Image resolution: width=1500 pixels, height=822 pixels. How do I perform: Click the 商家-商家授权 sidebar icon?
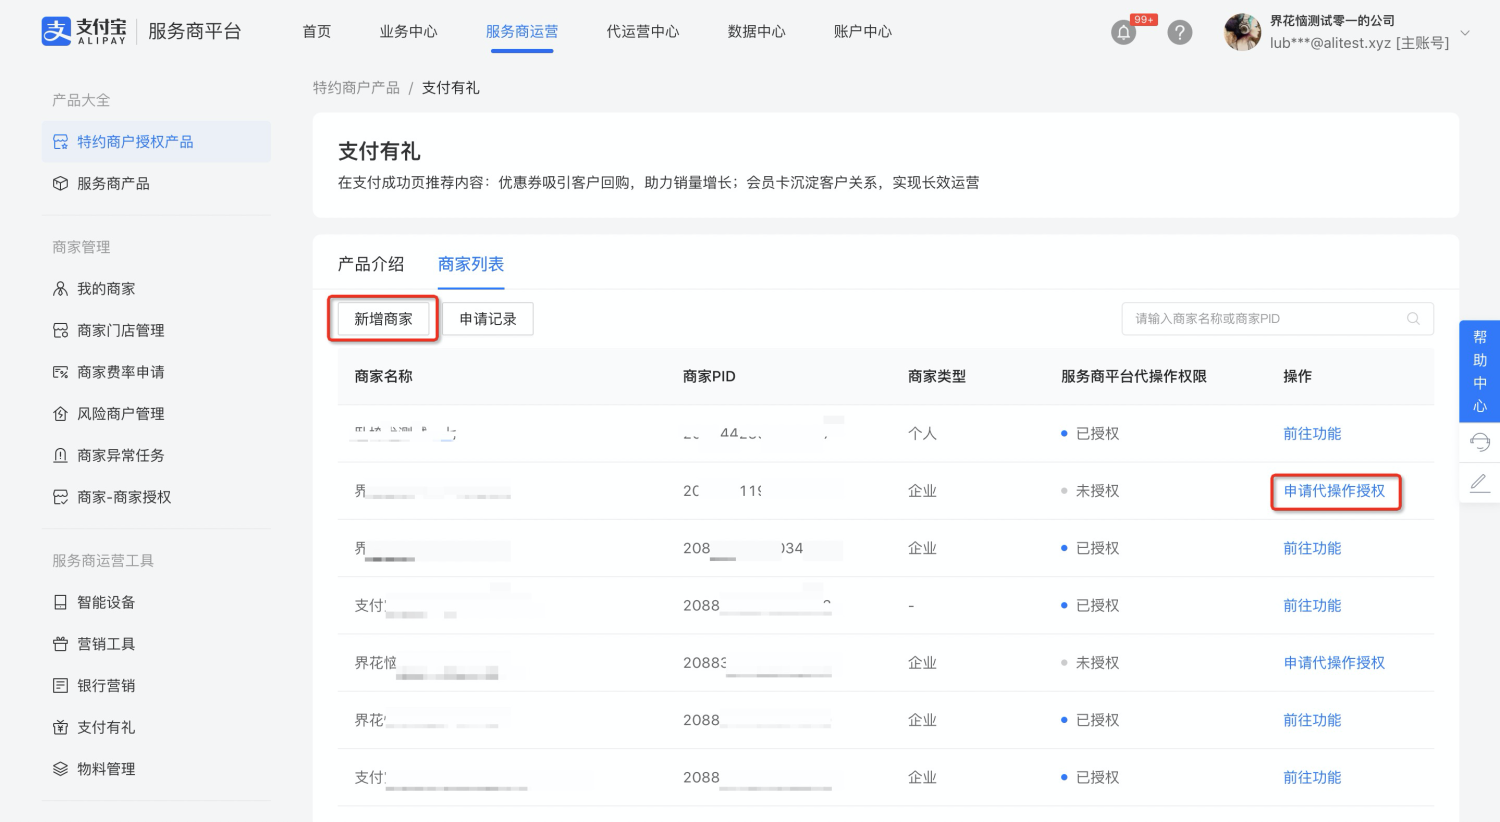(x=61, y=497)
